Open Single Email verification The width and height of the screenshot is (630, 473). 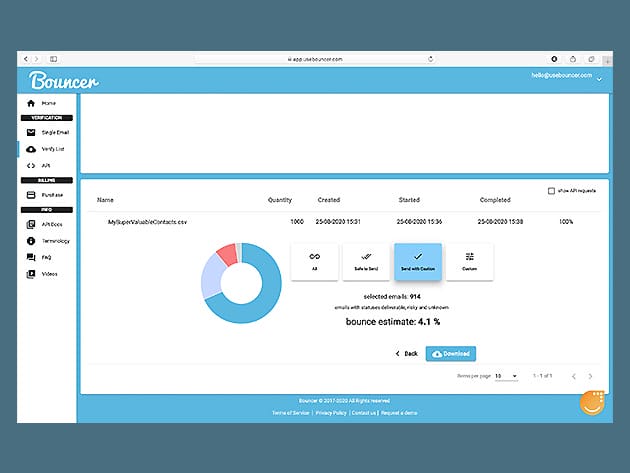(54, 132)
